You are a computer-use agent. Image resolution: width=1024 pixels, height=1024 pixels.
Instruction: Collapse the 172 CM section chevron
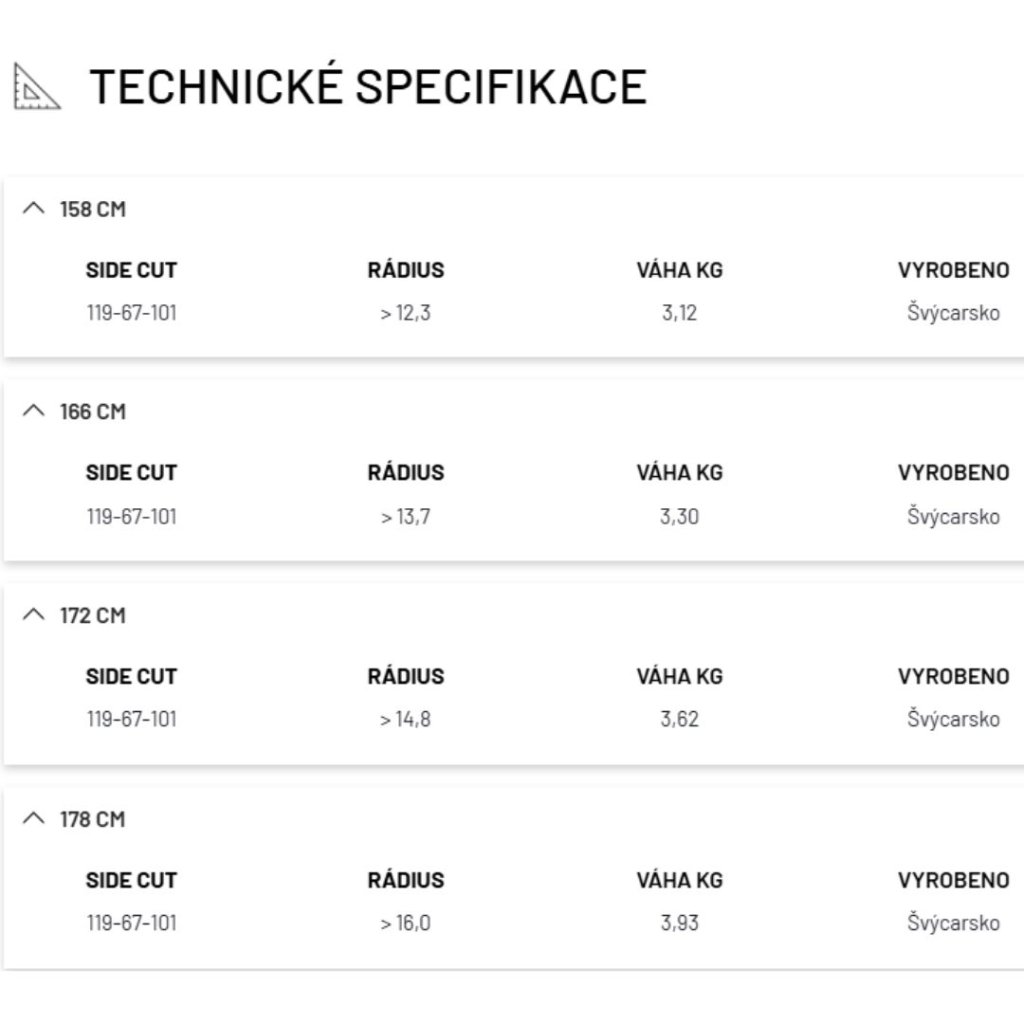[x=34, y=615]
